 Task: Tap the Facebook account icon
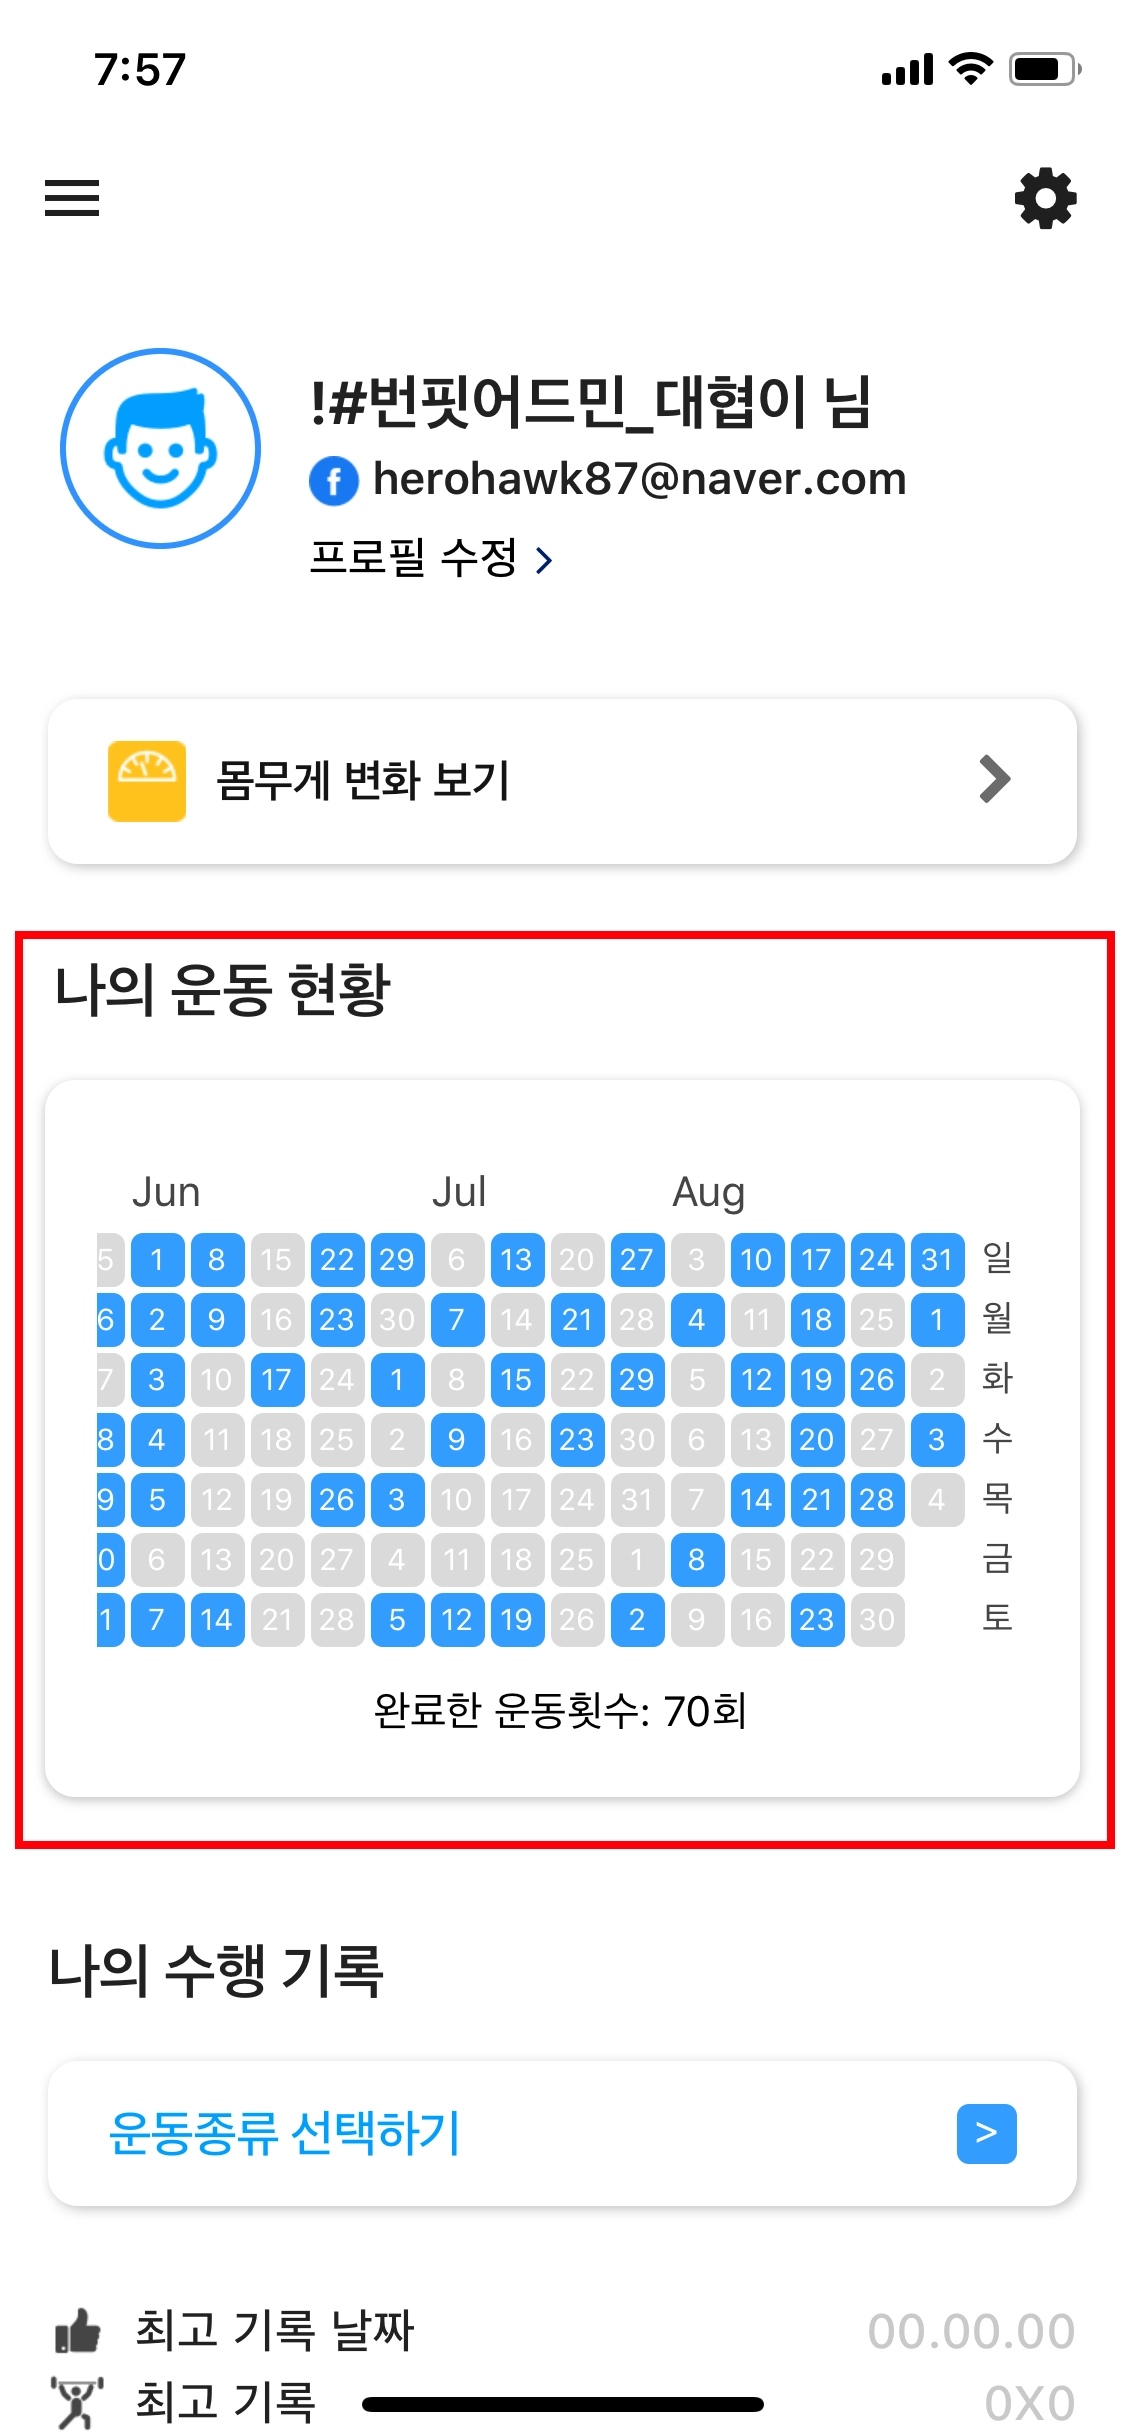[334, 481]
